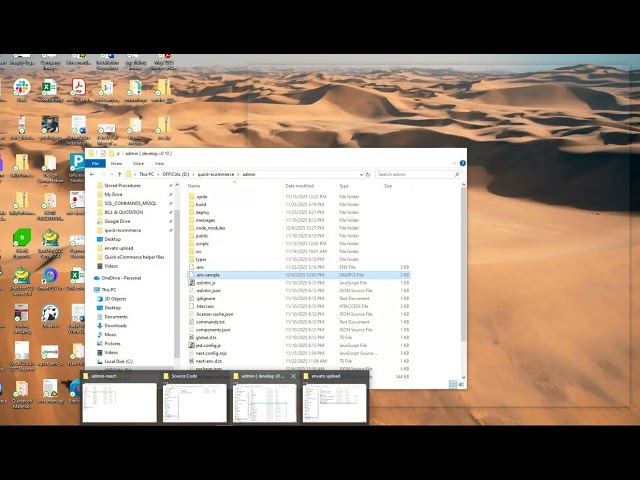Screen dimensions: 640x480
Task: Open the Microsoft Project icon on desktop
Action: 77,162
